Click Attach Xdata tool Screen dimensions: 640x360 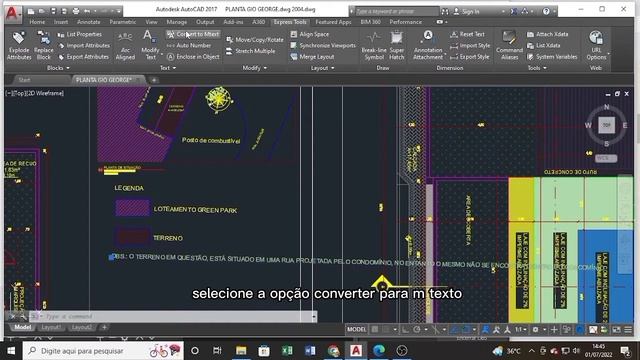[547, 34]
